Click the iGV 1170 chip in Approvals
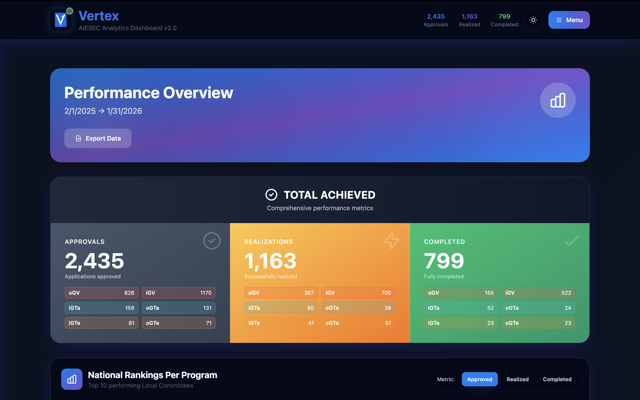640x400 pixels. (179, 293)
